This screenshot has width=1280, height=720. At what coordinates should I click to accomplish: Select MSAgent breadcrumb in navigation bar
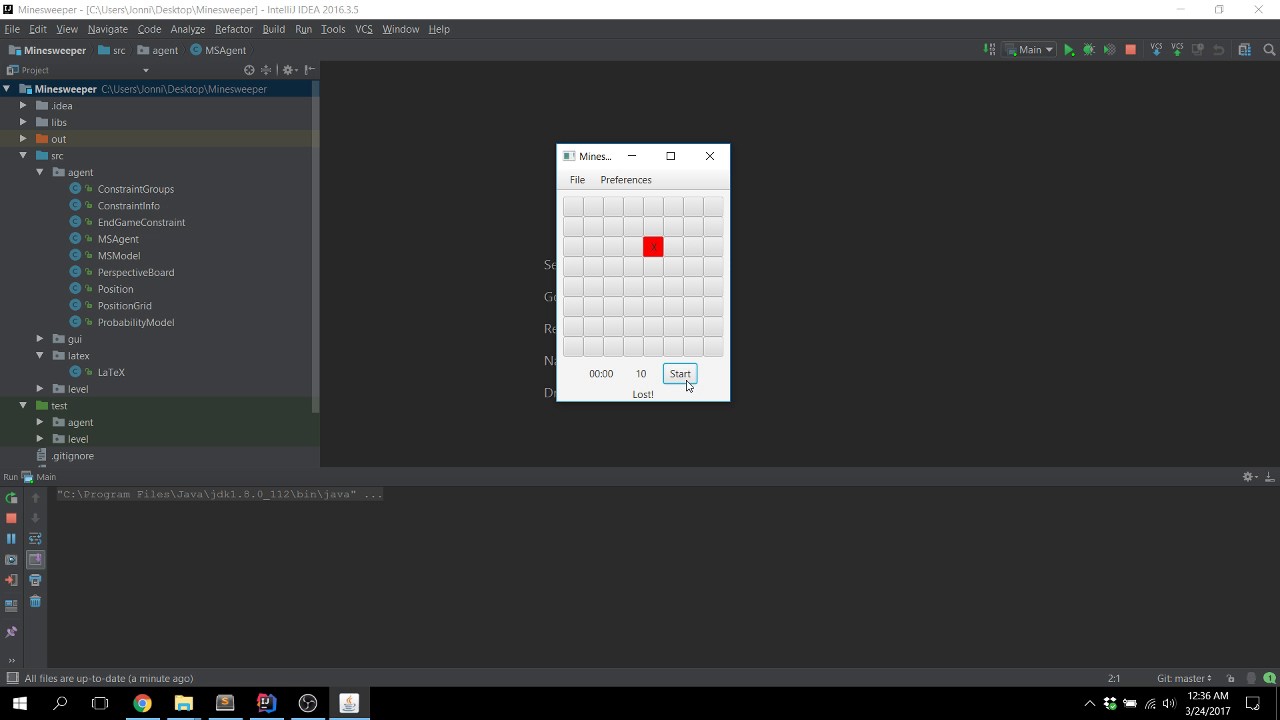click(x=218, y=50)
